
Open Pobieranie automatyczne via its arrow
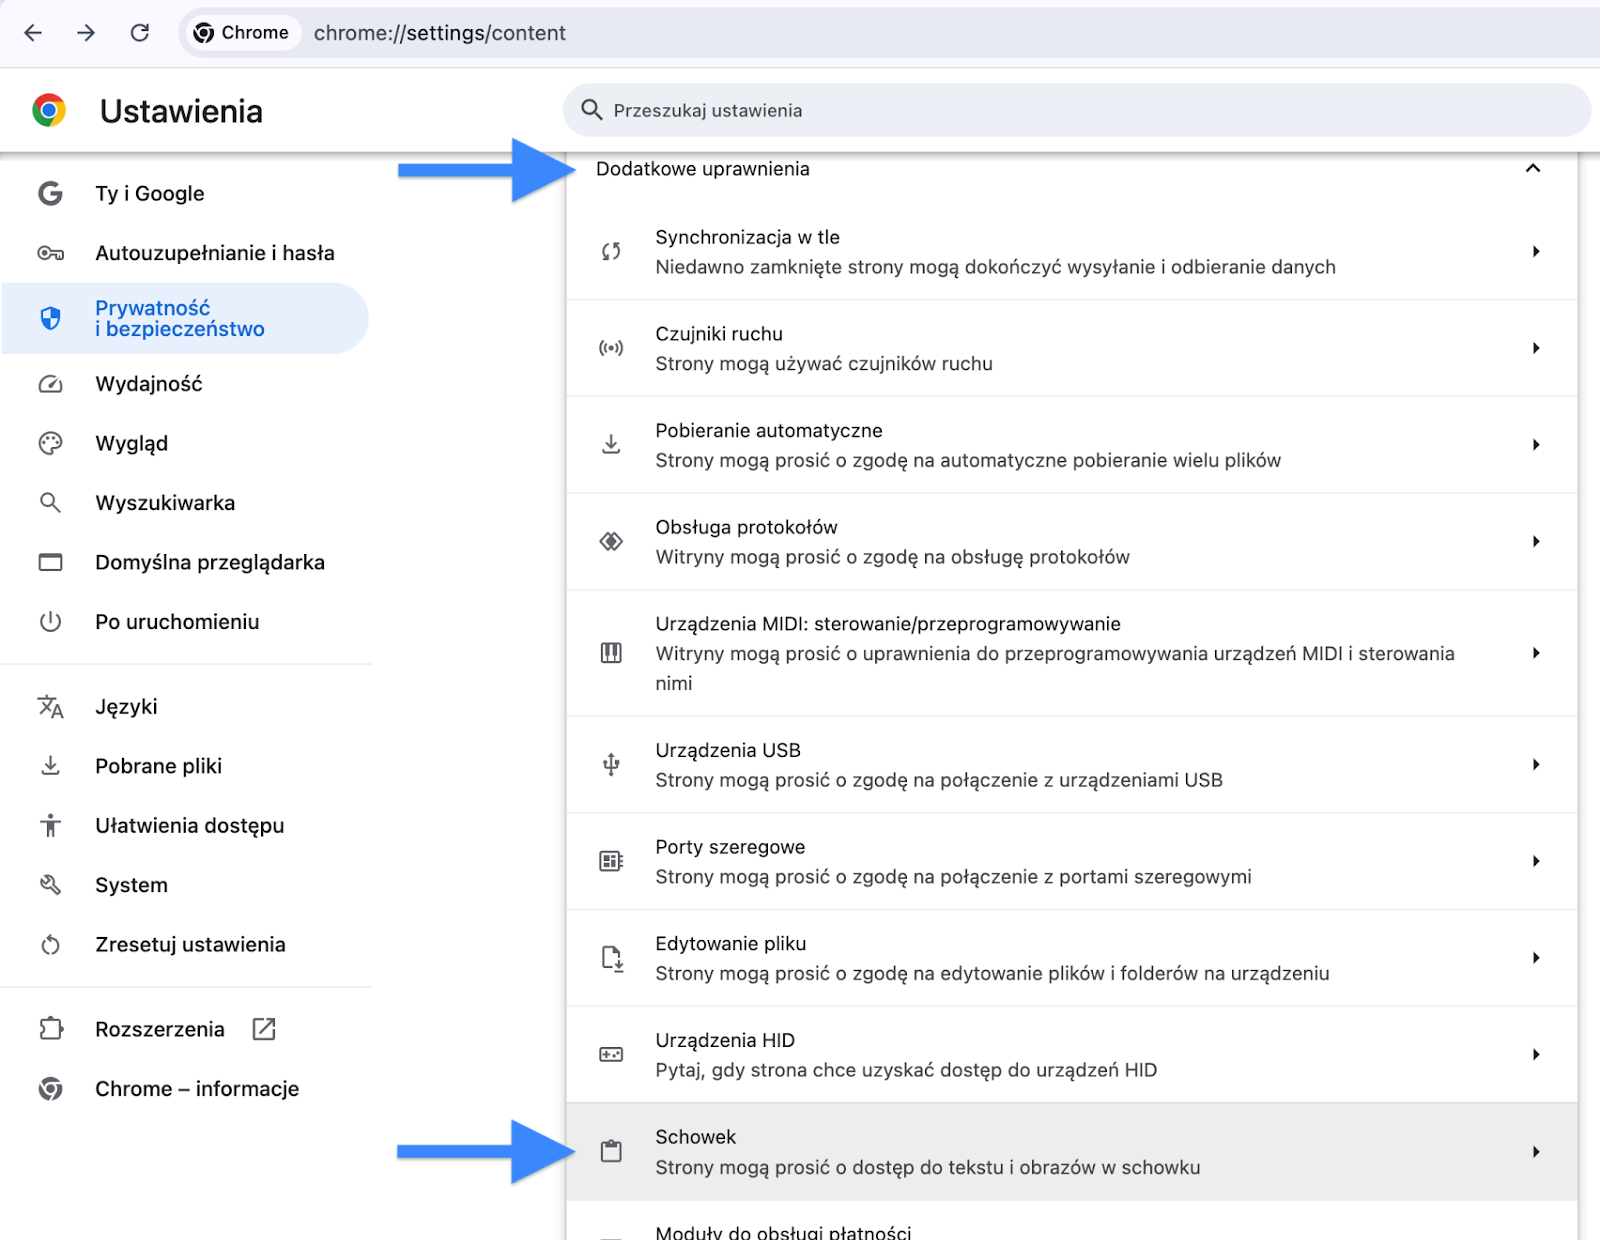(x=1536, y=444)
